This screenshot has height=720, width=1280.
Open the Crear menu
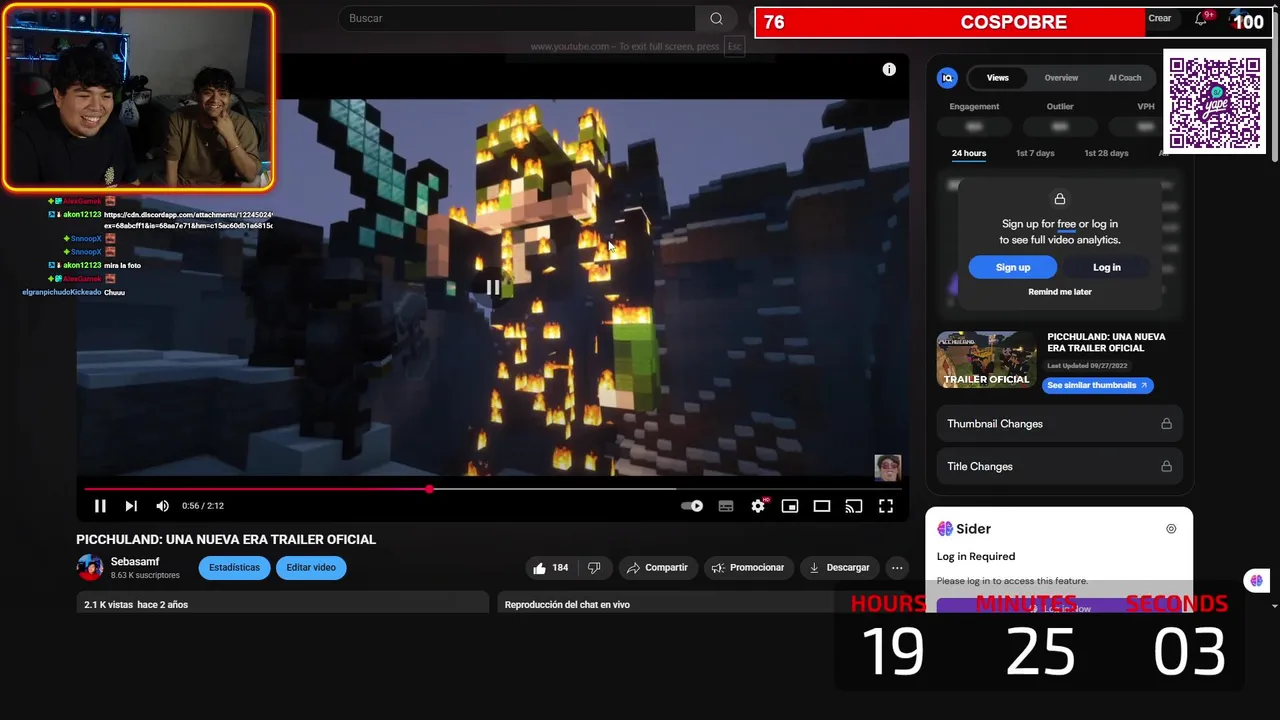[1160, 18]
